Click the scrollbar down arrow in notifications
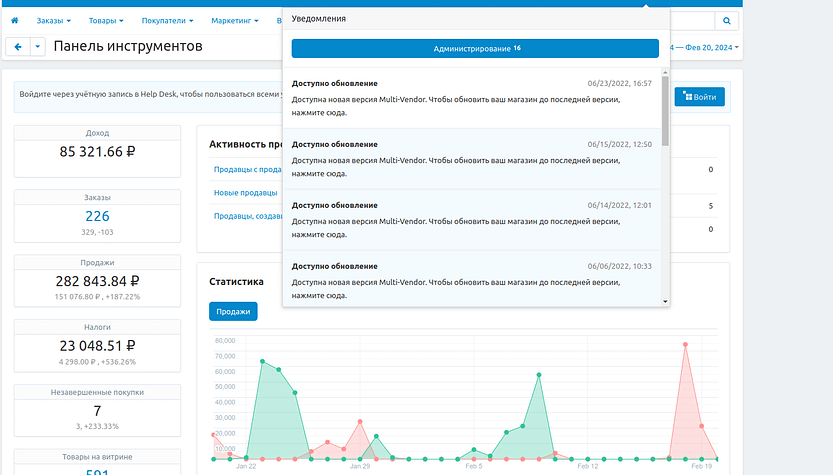The height and width of the screenshot is (475, 833). (x=665, y=301)
